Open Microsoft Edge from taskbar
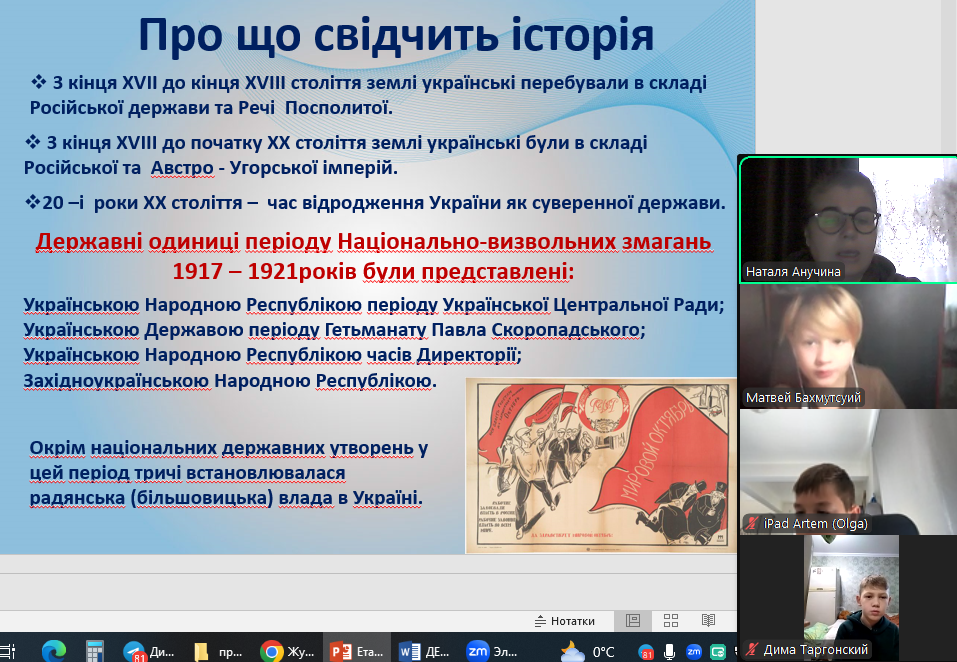The width and height of the screenshot is (957, 662). (54, 652)
